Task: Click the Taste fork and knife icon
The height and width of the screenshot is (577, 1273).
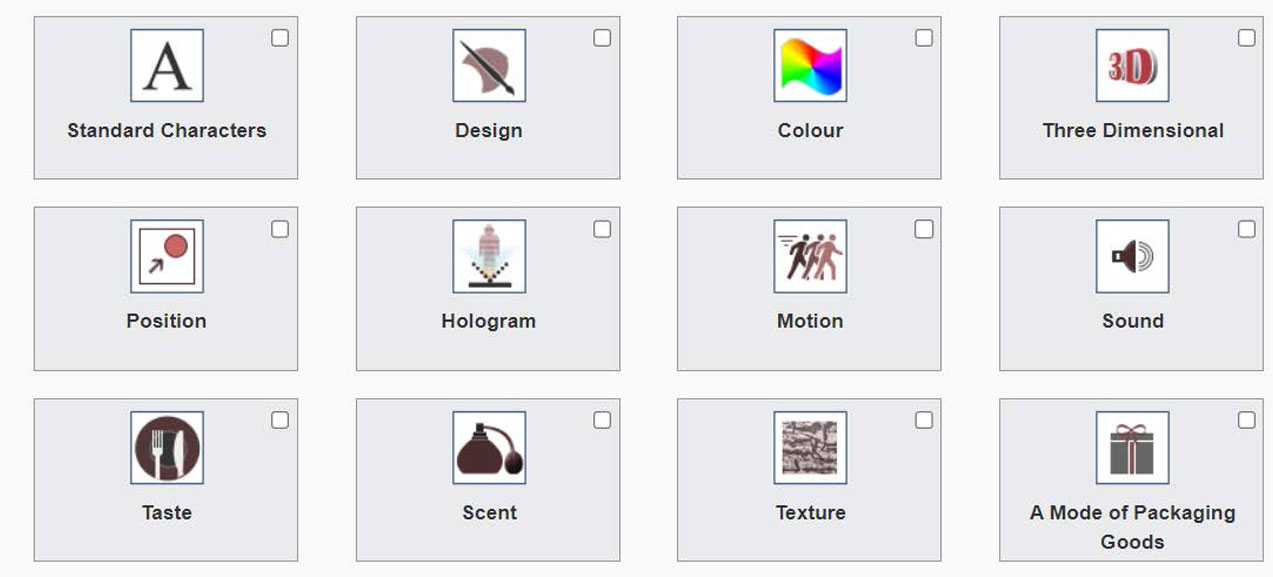Action: tap(167, 447)
